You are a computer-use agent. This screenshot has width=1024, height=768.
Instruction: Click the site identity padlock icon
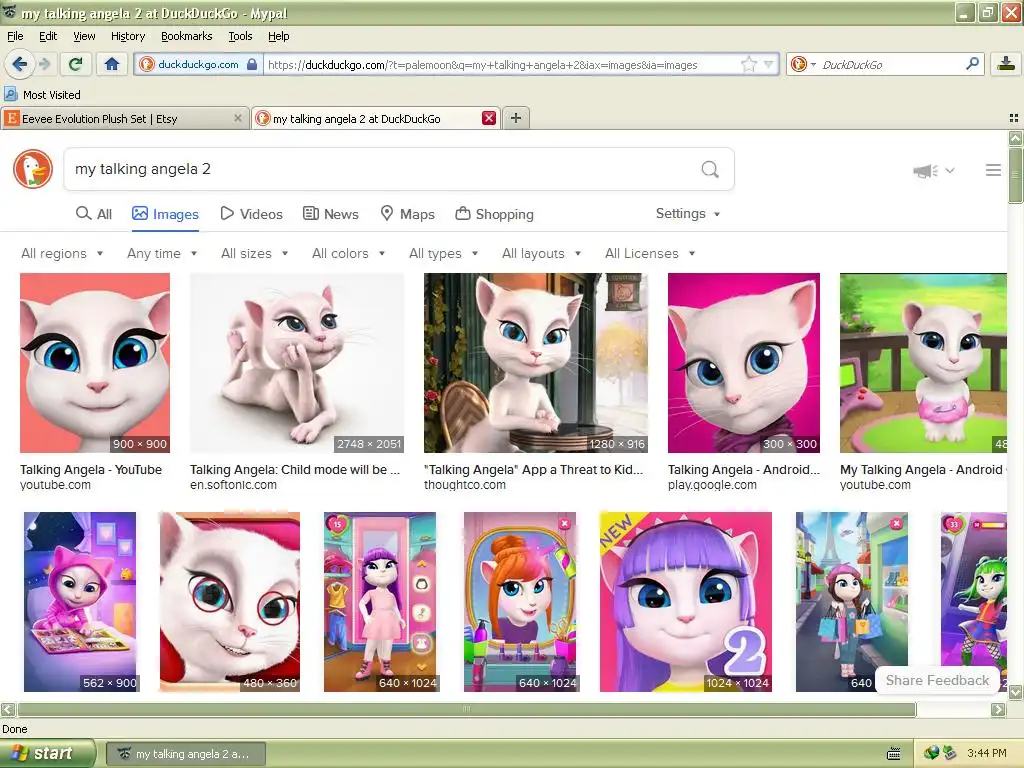click(251, 64)
